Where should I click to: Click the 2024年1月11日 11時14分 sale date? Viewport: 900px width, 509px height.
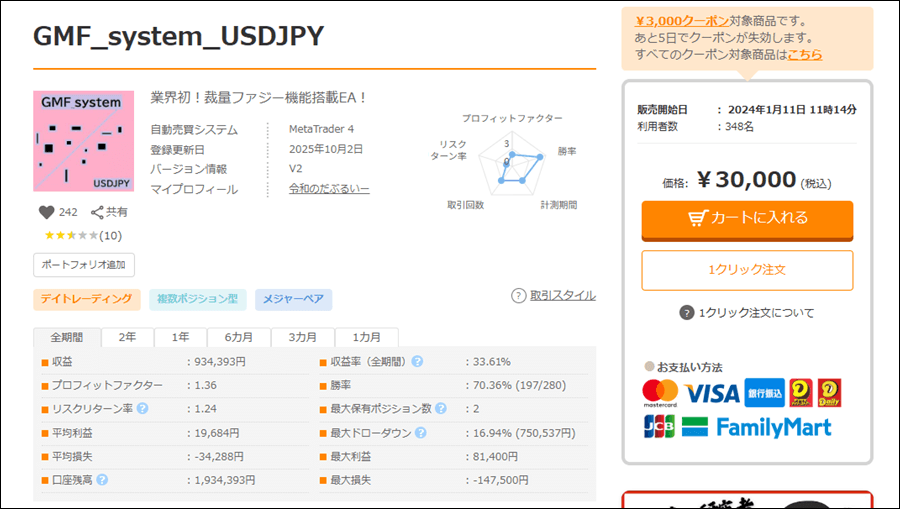(792, 110)
